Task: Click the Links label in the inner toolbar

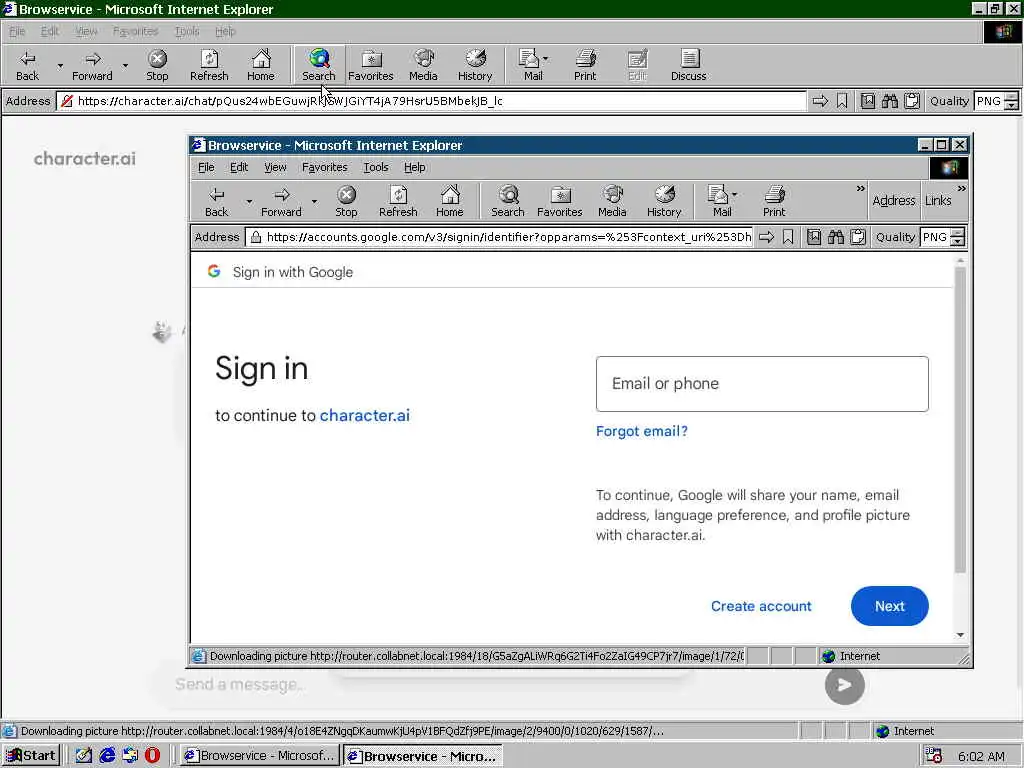Action: pyautogui.click(x=938, y=200)
